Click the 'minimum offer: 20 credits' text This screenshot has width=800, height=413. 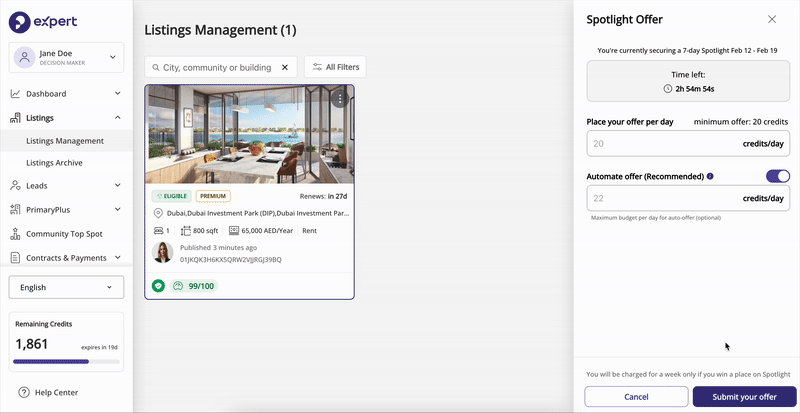pos(741,122)
